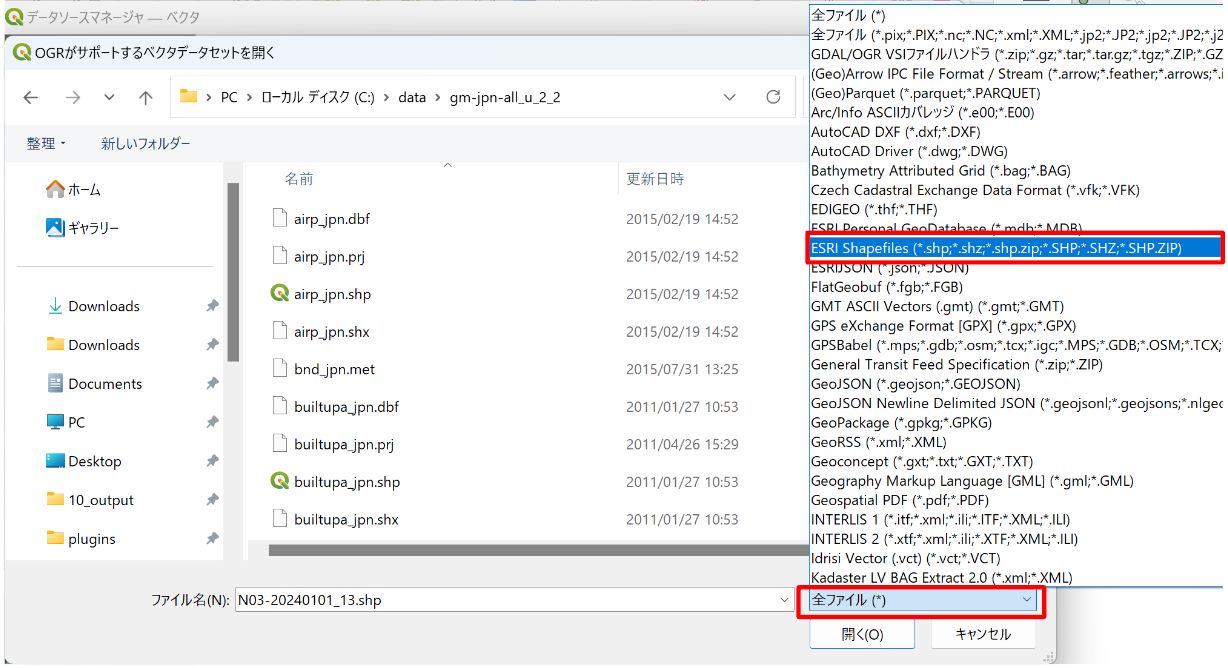Select ホーム in the navigation pane

(74, 189)
